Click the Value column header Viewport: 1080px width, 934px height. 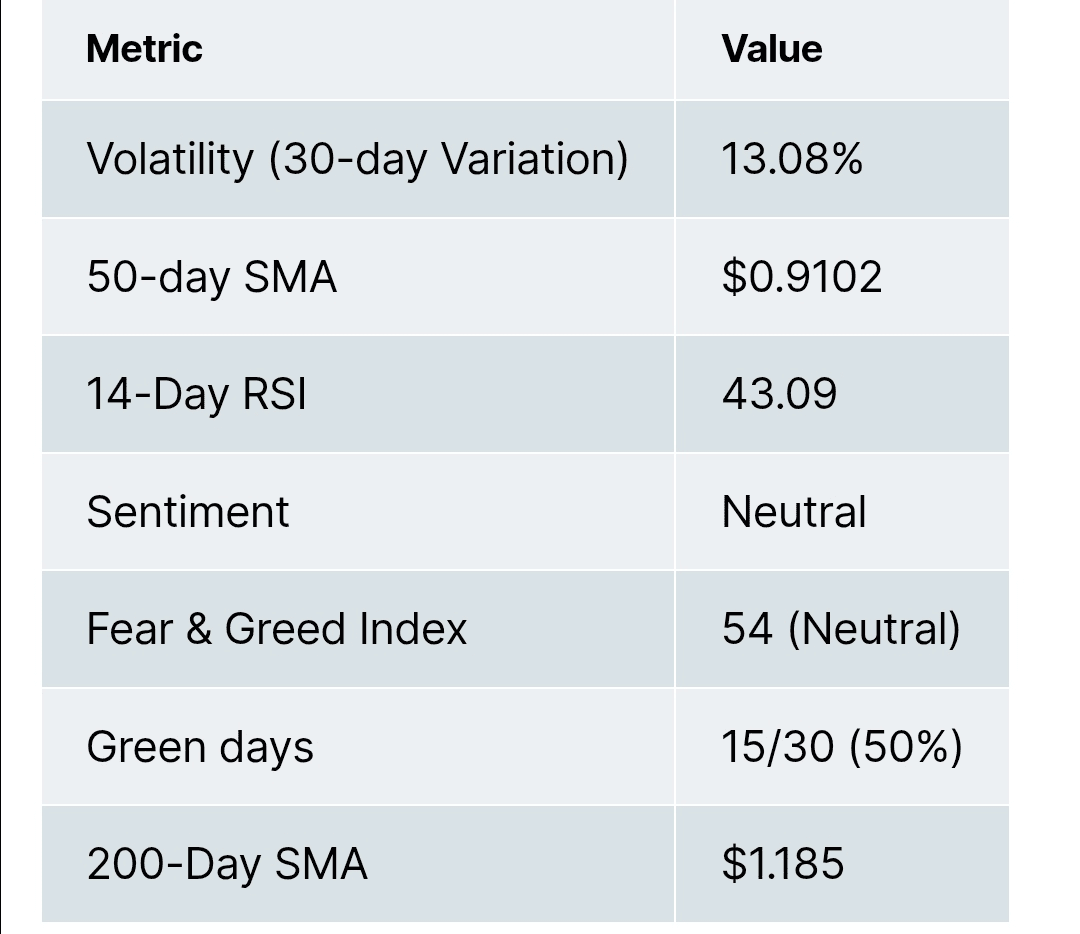[772, 49]
